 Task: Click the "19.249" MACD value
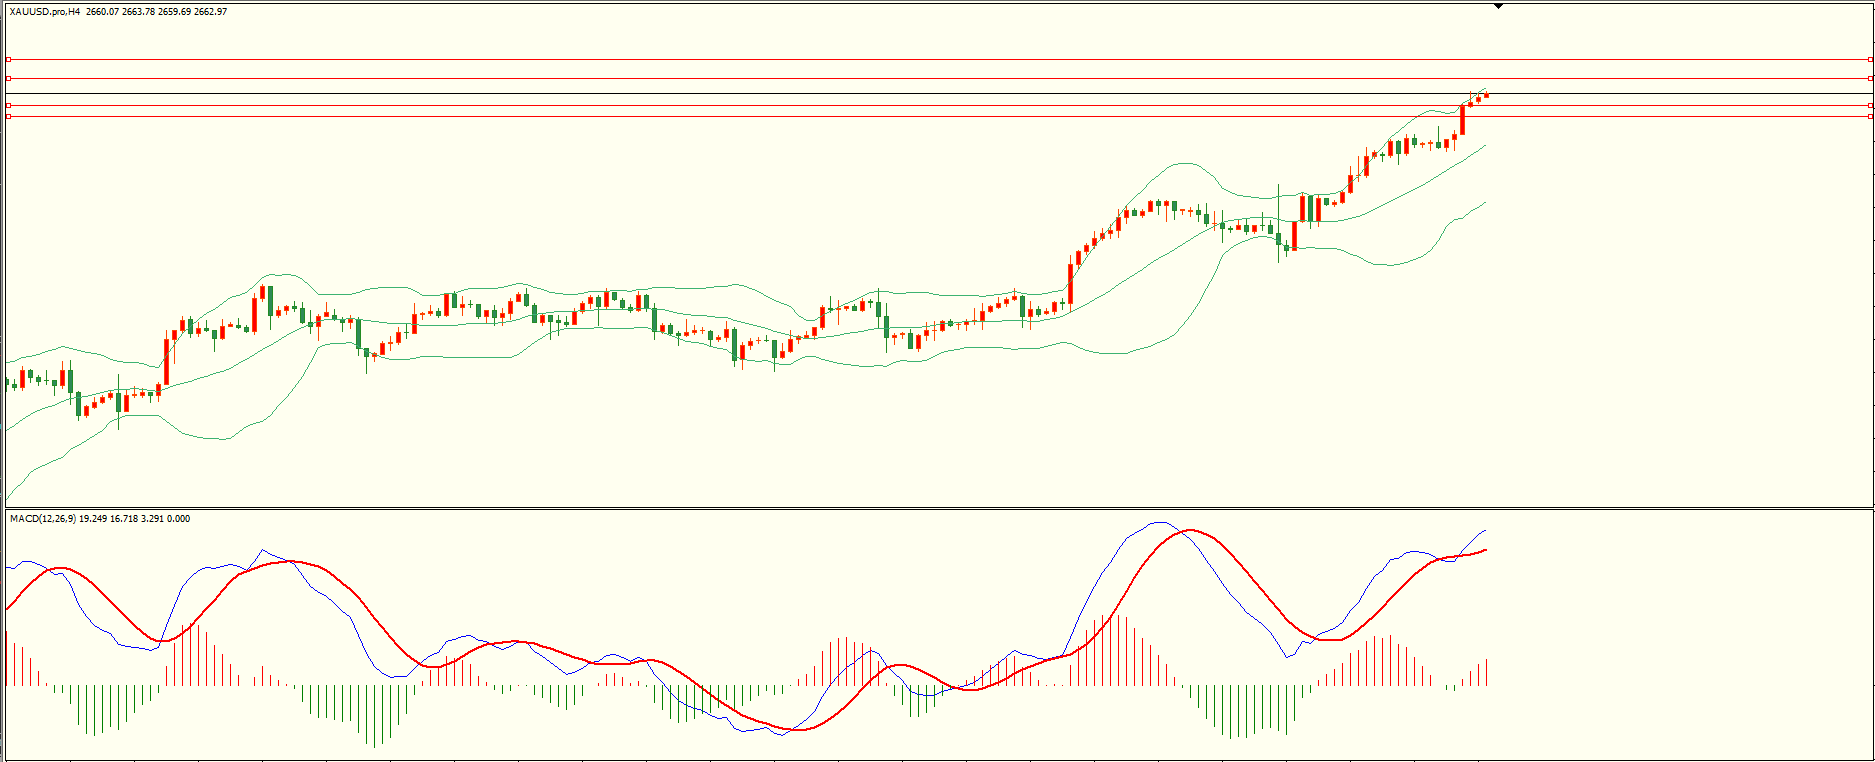pyautogui.click(x=93, y=519)
